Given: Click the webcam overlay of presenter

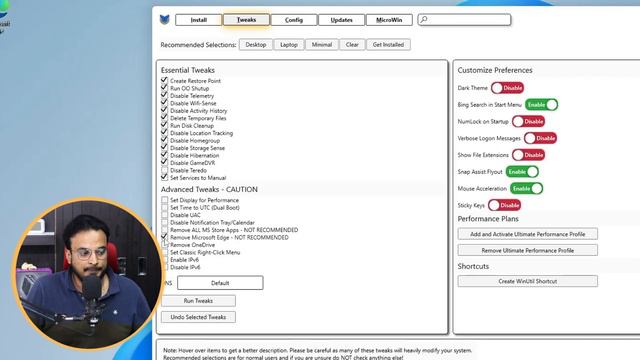Looking at the screenshot, I should point(88,274).
